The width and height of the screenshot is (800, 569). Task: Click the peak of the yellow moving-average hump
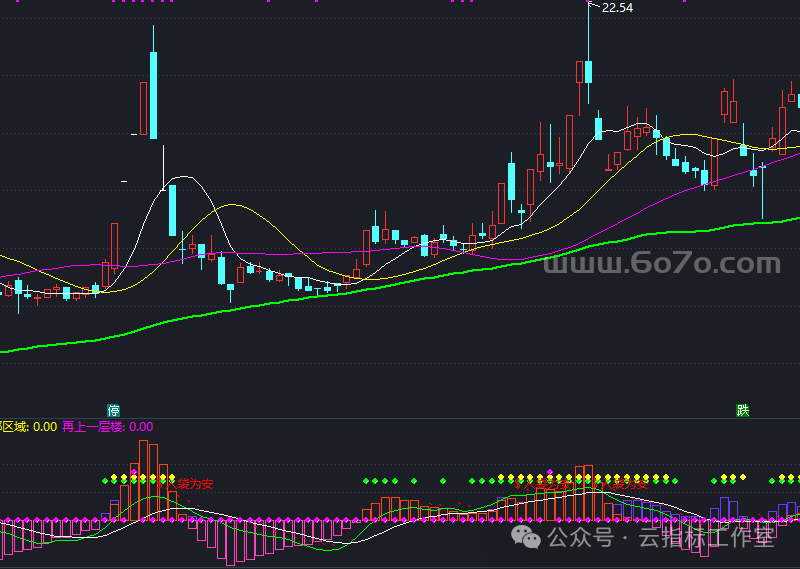pos(234,205)
